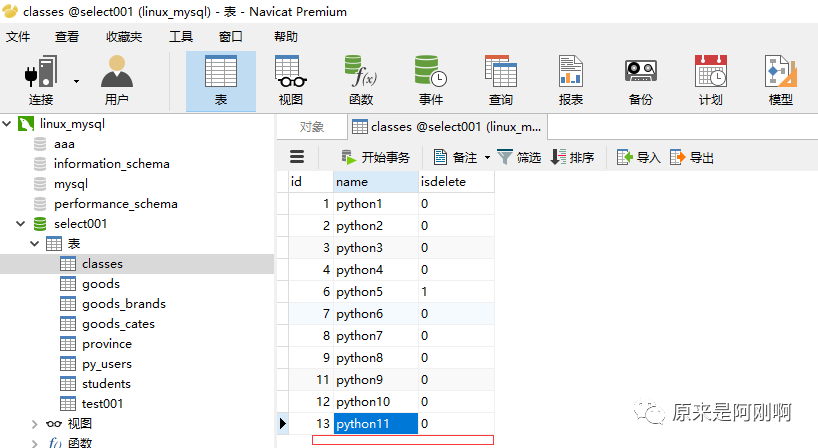
Task: Select the goods_brands table
Action: click(124, 304)
